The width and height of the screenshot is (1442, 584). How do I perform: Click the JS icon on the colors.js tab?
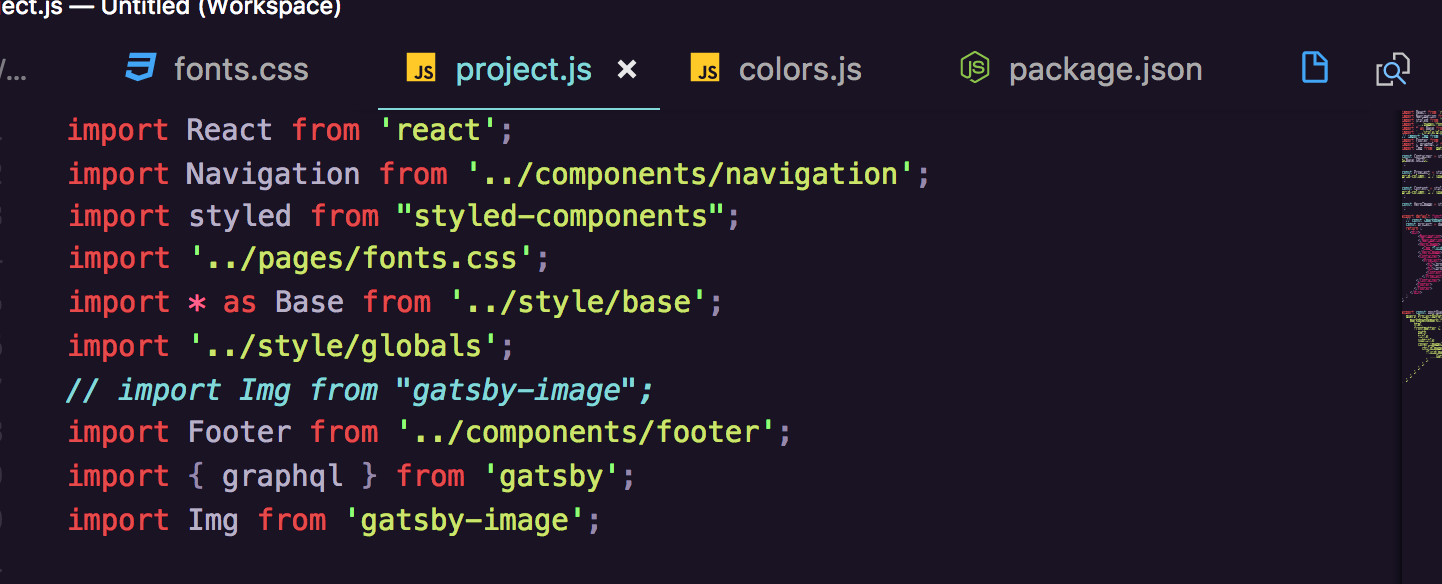tap(705, 68)
